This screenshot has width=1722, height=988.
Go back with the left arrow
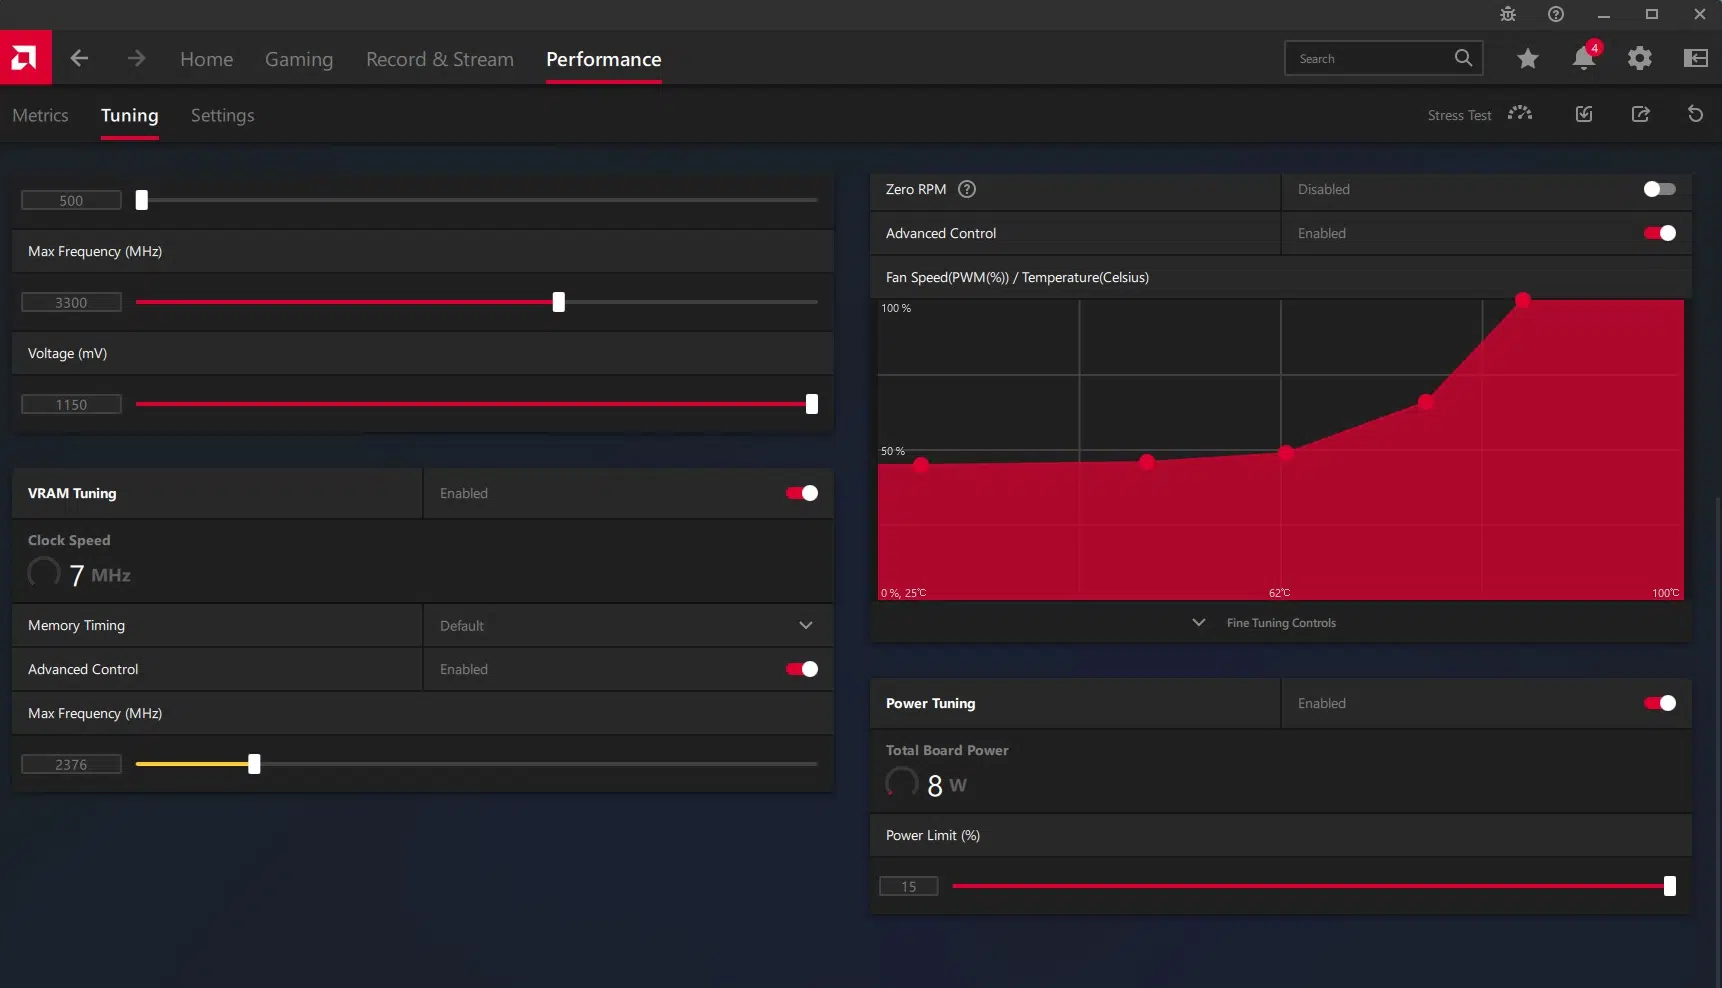tap(79, 59)
